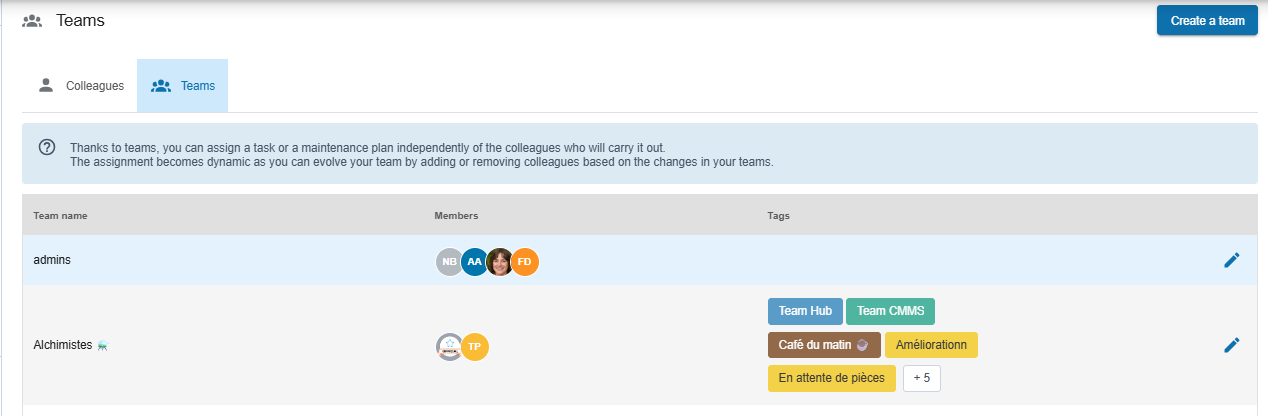Click the AA member avatar
This screenshot has width=1268, height=416.
click(474, 262)
